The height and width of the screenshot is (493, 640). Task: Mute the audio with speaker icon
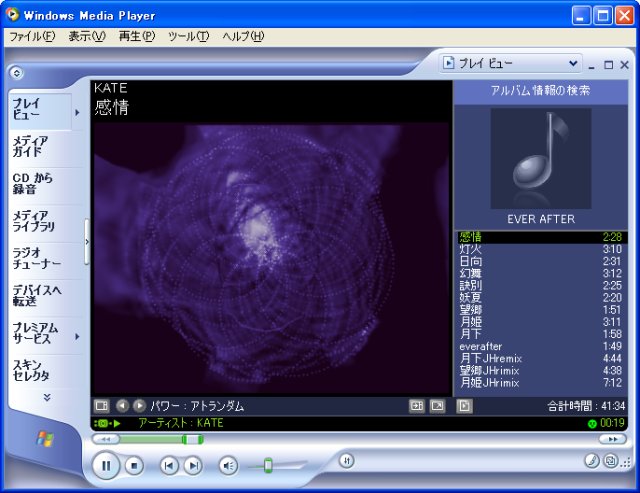tap(228, 466)
